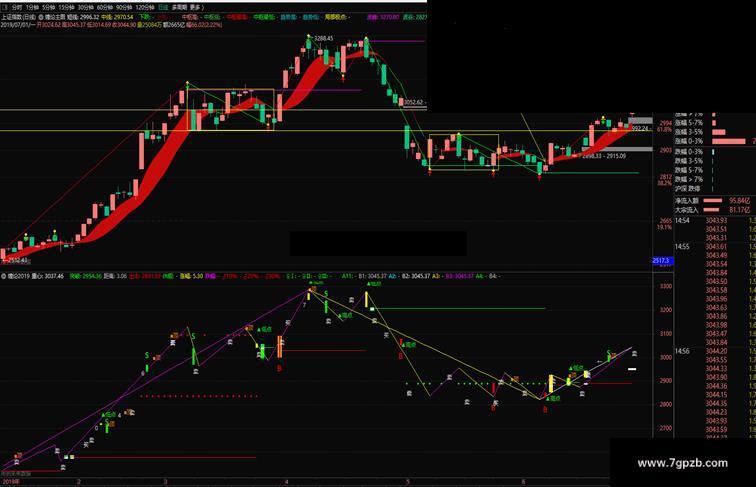Image resolution: width=756 pixels, height=487 pixels.
Task: Click the 14:56 tick time entry
Action: (x=682, y=352)
